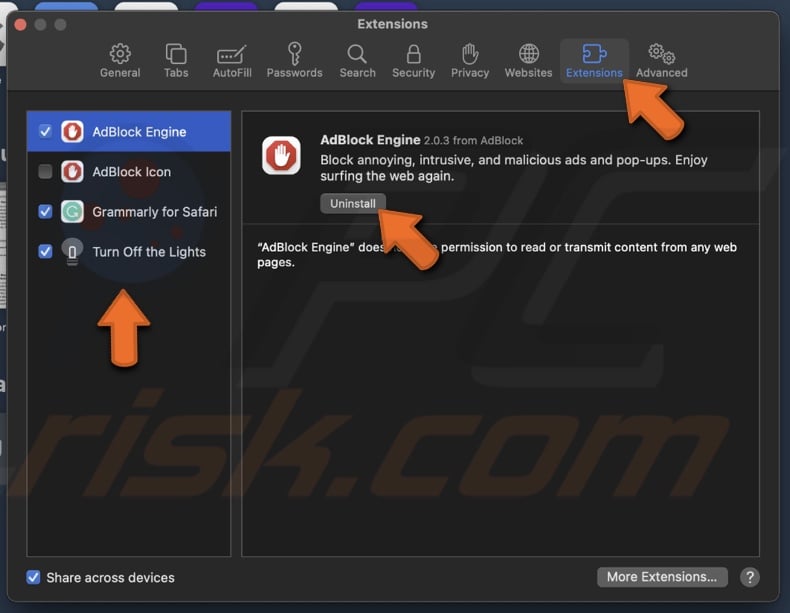Click the Turn Off the Lights lamp icon

pos(72,251)
